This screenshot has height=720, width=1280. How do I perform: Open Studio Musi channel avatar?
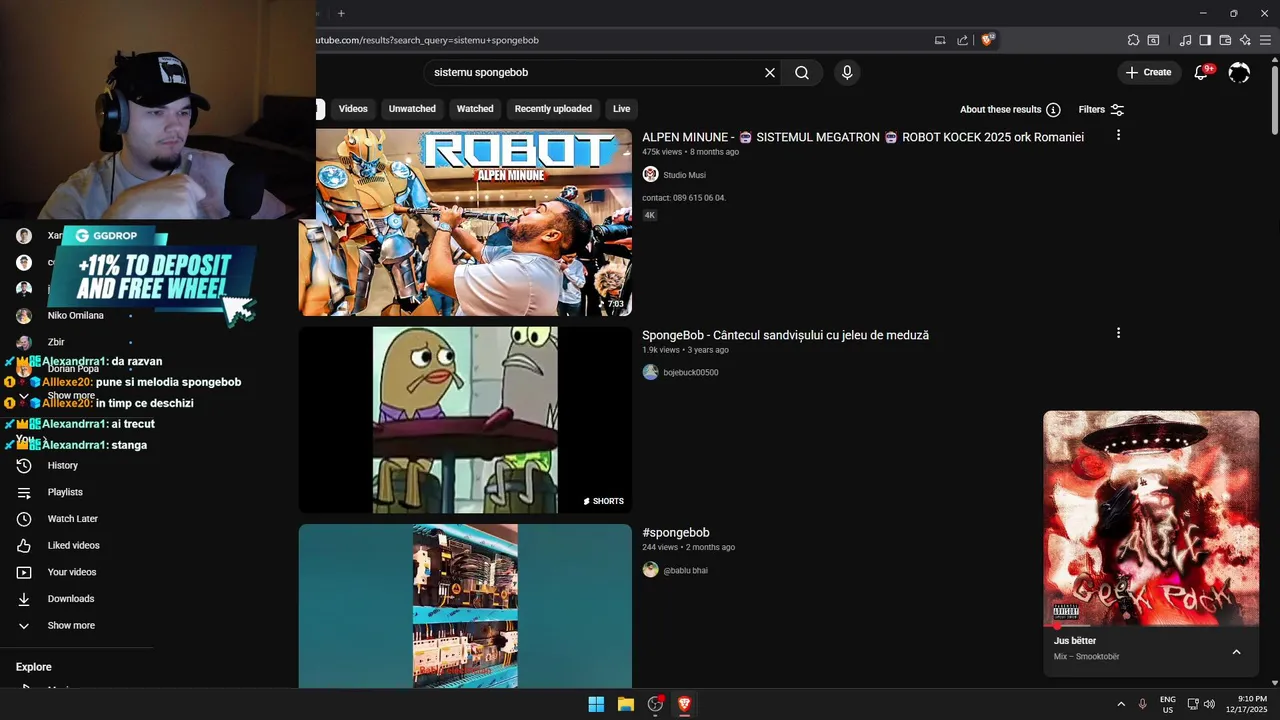pyautogui.click(x=650, y=174)
